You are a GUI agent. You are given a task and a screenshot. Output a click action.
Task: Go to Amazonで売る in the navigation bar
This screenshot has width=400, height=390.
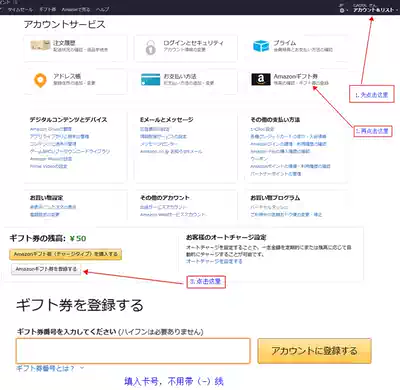[76, 9]
